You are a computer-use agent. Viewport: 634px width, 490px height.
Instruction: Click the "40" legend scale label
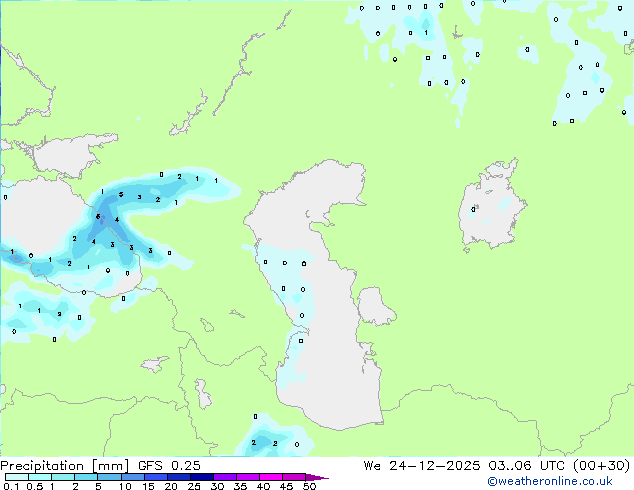(x=263, y=486)
